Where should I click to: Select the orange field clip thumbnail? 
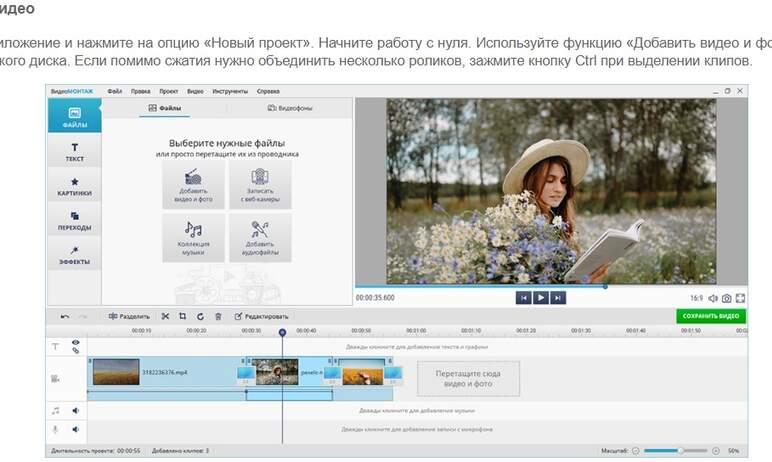(363, 376)
